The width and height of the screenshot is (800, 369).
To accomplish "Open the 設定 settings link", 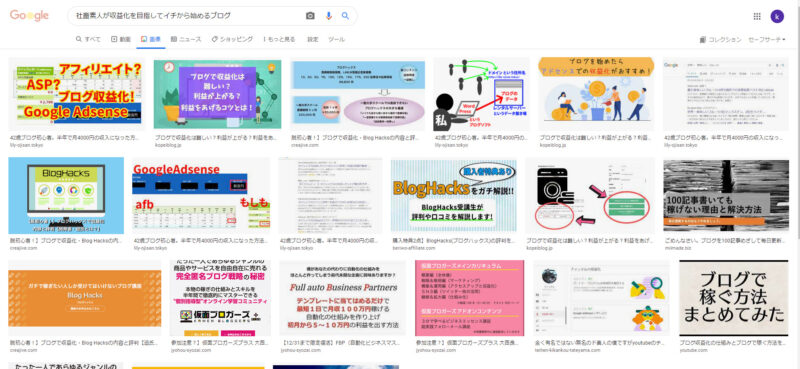I will click(313, 39).
